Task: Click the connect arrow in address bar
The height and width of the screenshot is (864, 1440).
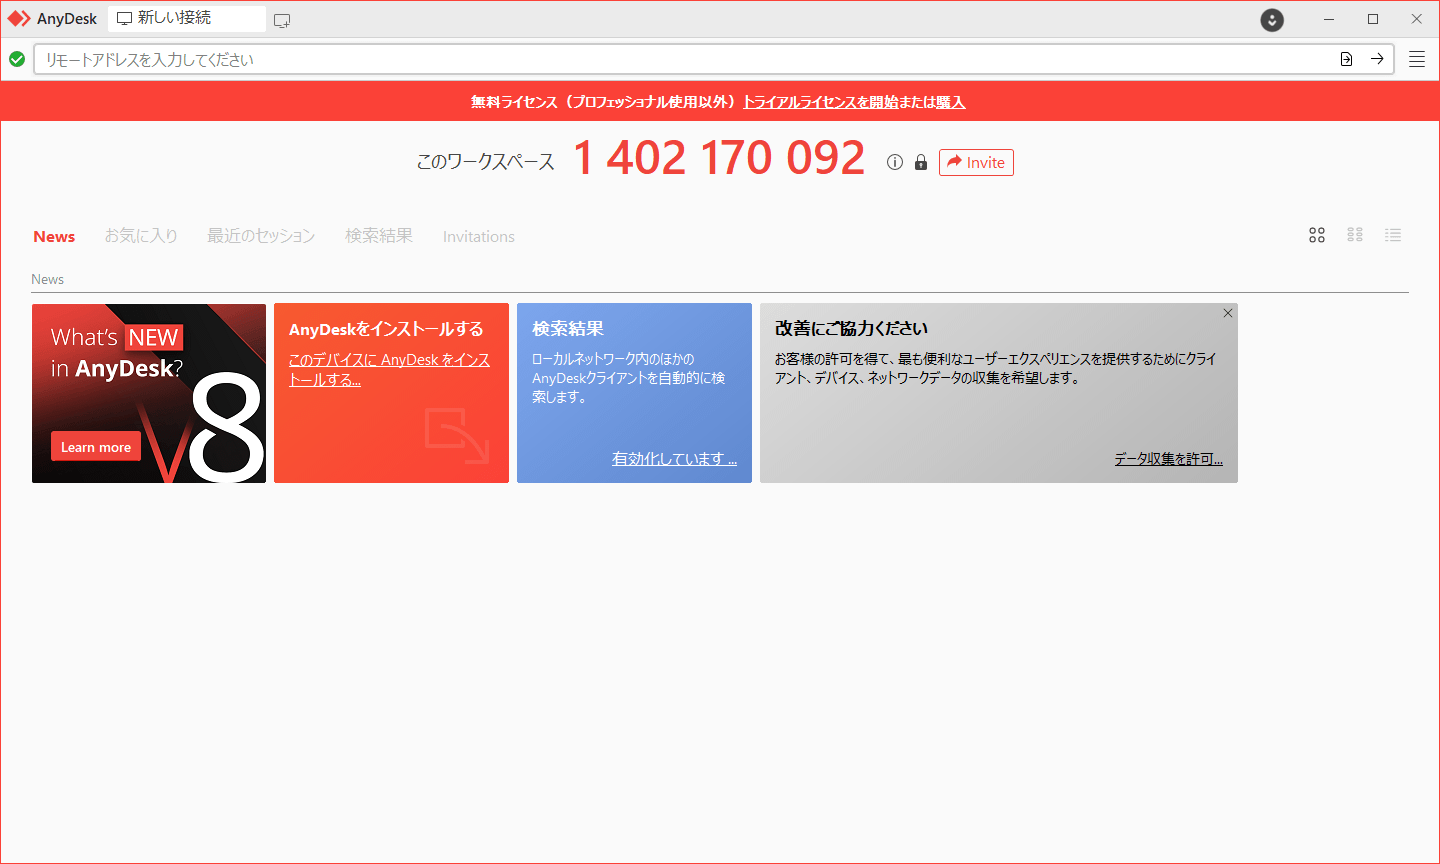Action: point(1377,59)
